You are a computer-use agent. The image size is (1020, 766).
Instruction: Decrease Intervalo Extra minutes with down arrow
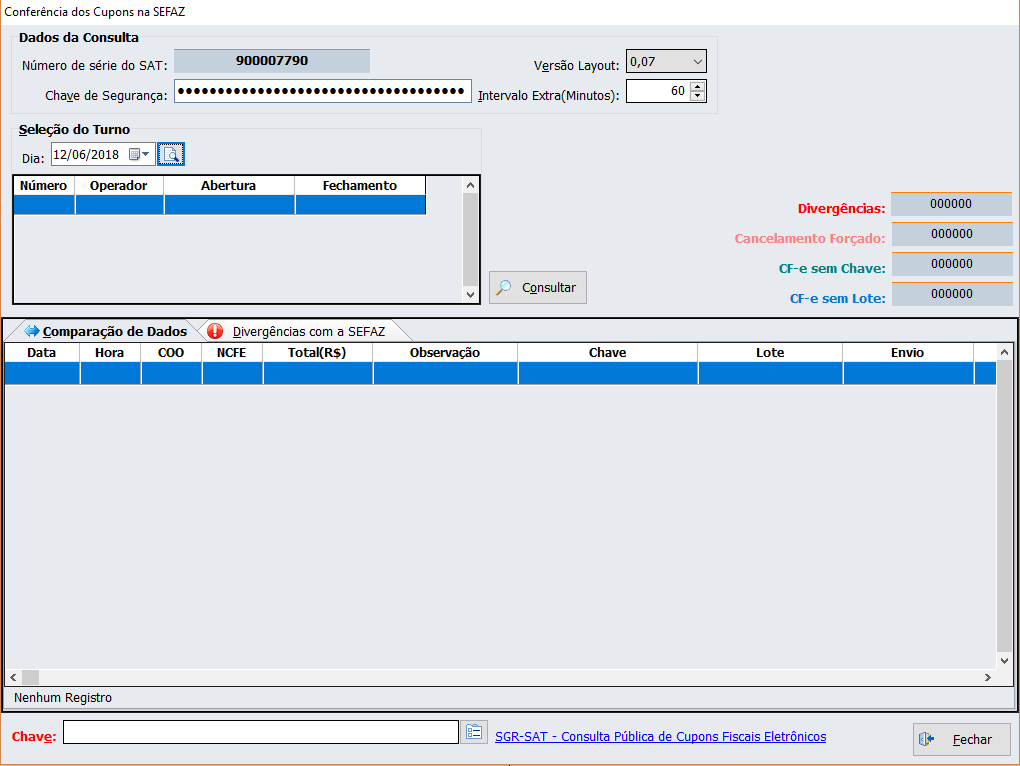(x=698, y=96)
